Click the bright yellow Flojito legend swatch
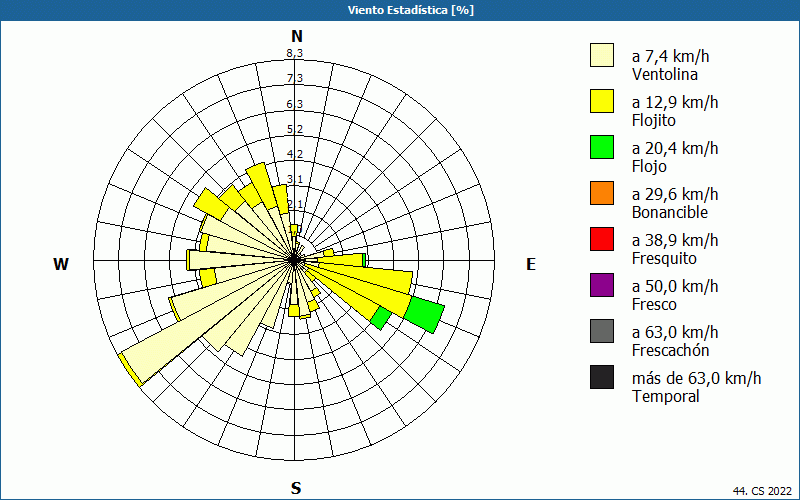The width and height of the screenshot is (800, 500). coord(602,101)
